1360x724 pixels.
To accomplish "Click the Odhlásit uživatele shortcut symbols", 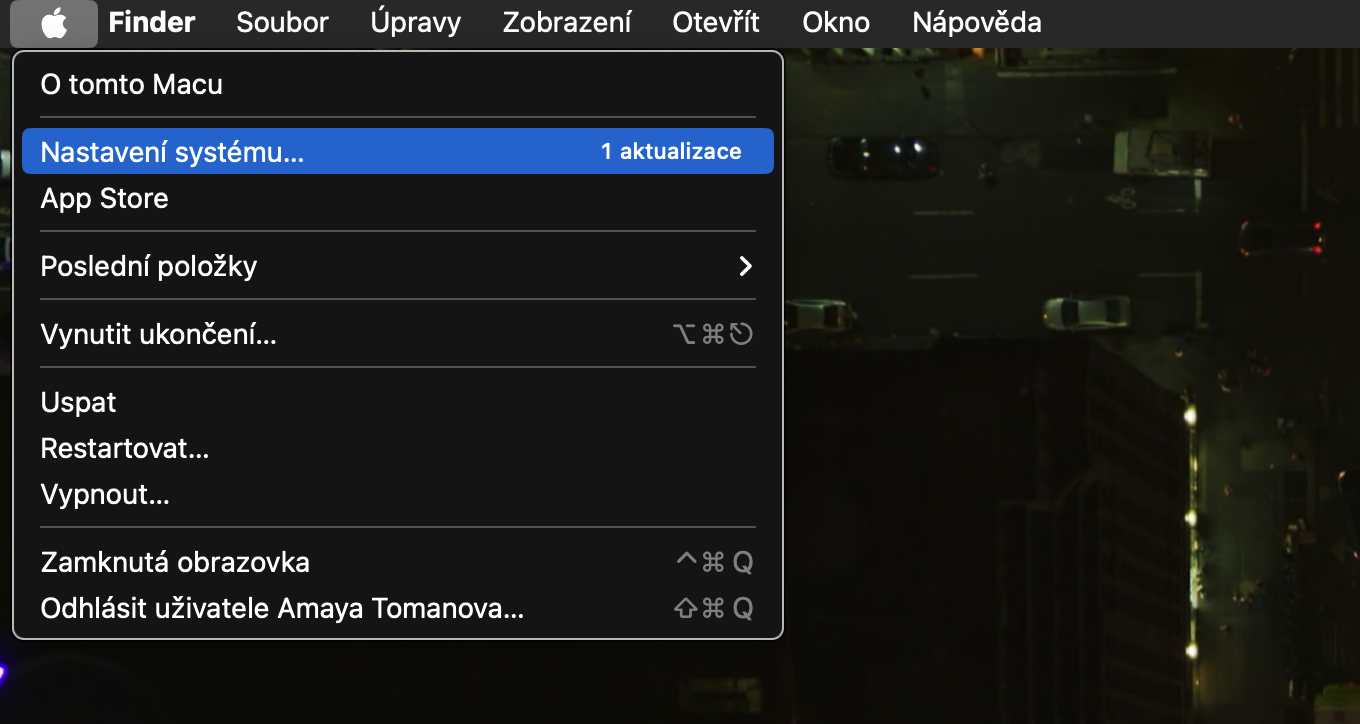I will point(714,608).
